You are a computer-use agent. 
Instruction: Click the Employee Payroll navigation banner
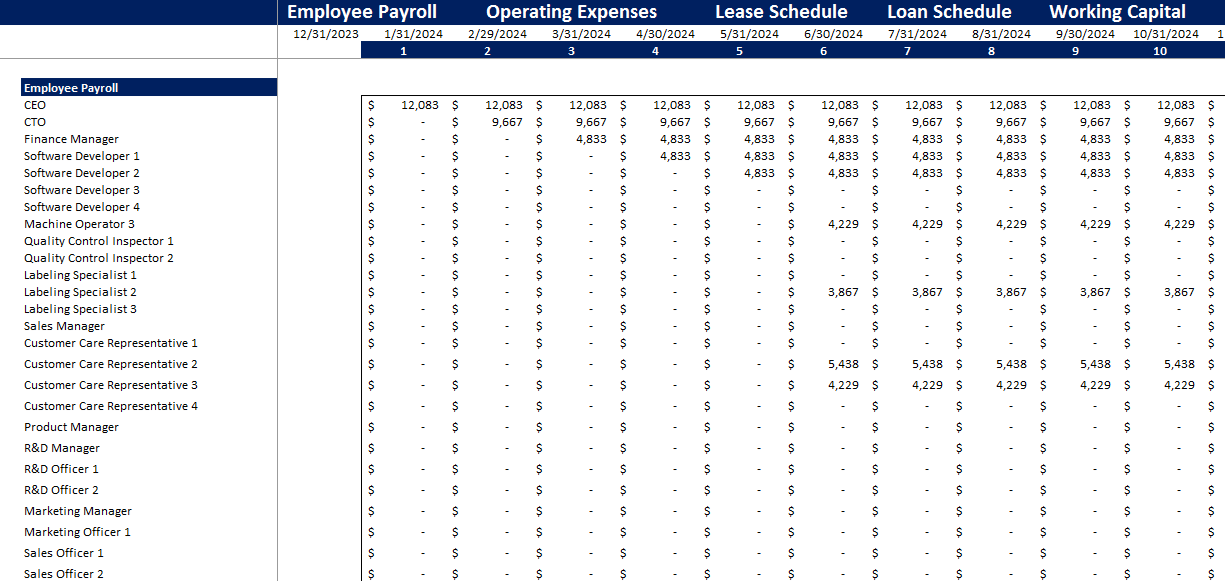(362, 11)
